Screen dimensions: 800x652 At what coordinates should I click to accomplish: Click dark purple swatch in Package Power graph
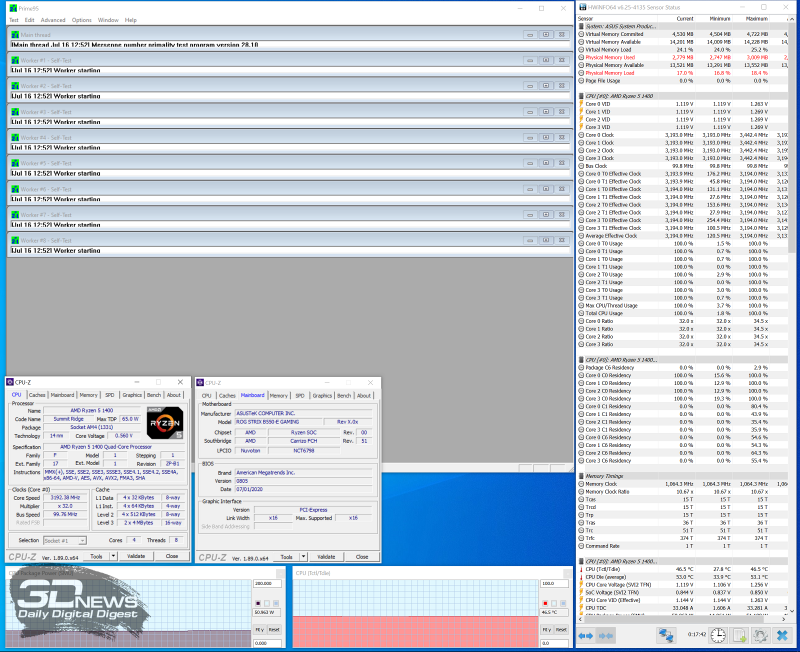click(258, 603)
